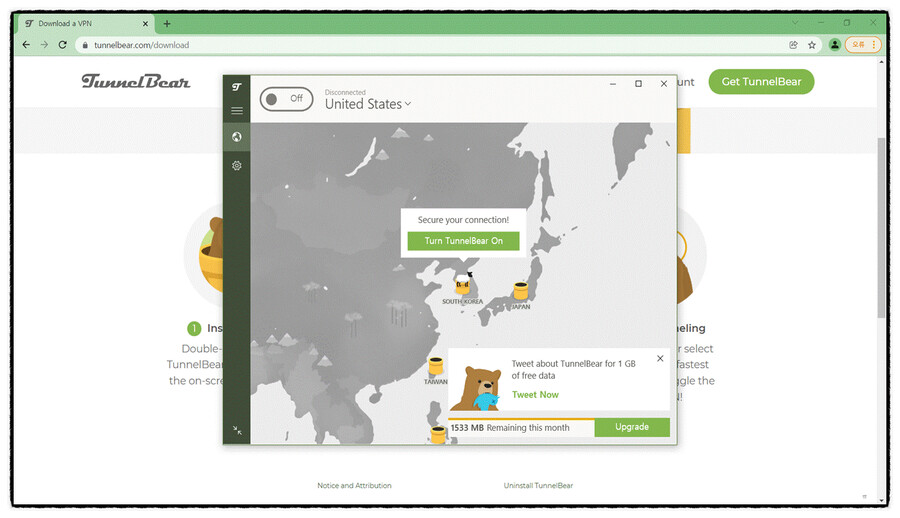Click the TunnelBear logo icon in sidebar

[236, 87]
